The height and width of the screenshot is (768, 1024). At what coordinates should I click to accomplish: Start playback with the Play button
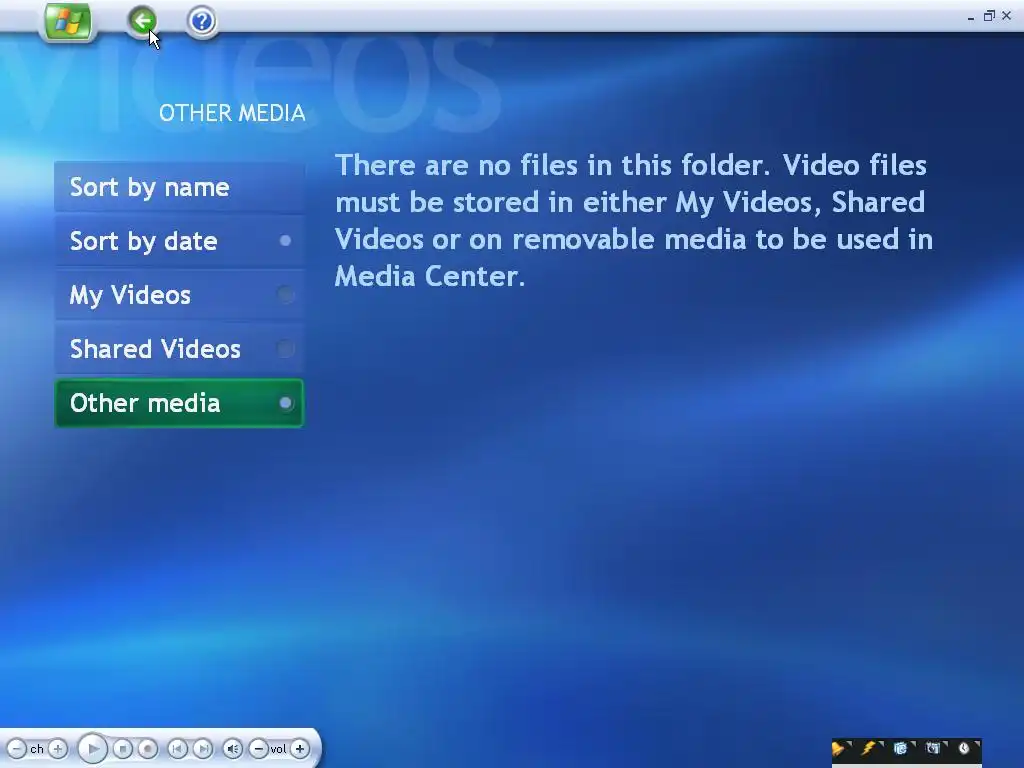93,748
